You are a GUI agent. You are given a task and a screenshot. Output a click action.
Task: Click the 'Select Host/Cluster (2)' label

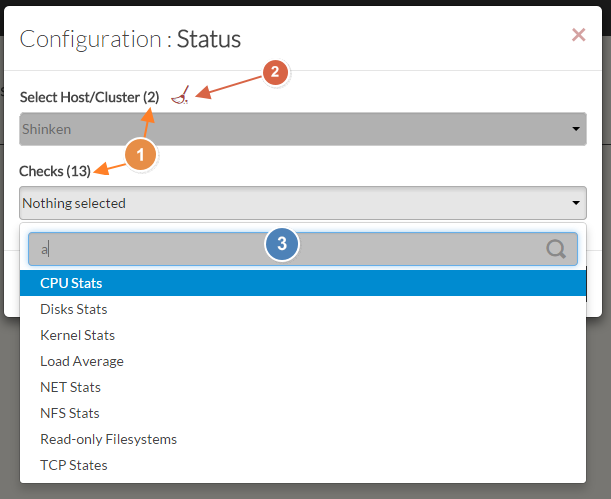pos(89,97)
